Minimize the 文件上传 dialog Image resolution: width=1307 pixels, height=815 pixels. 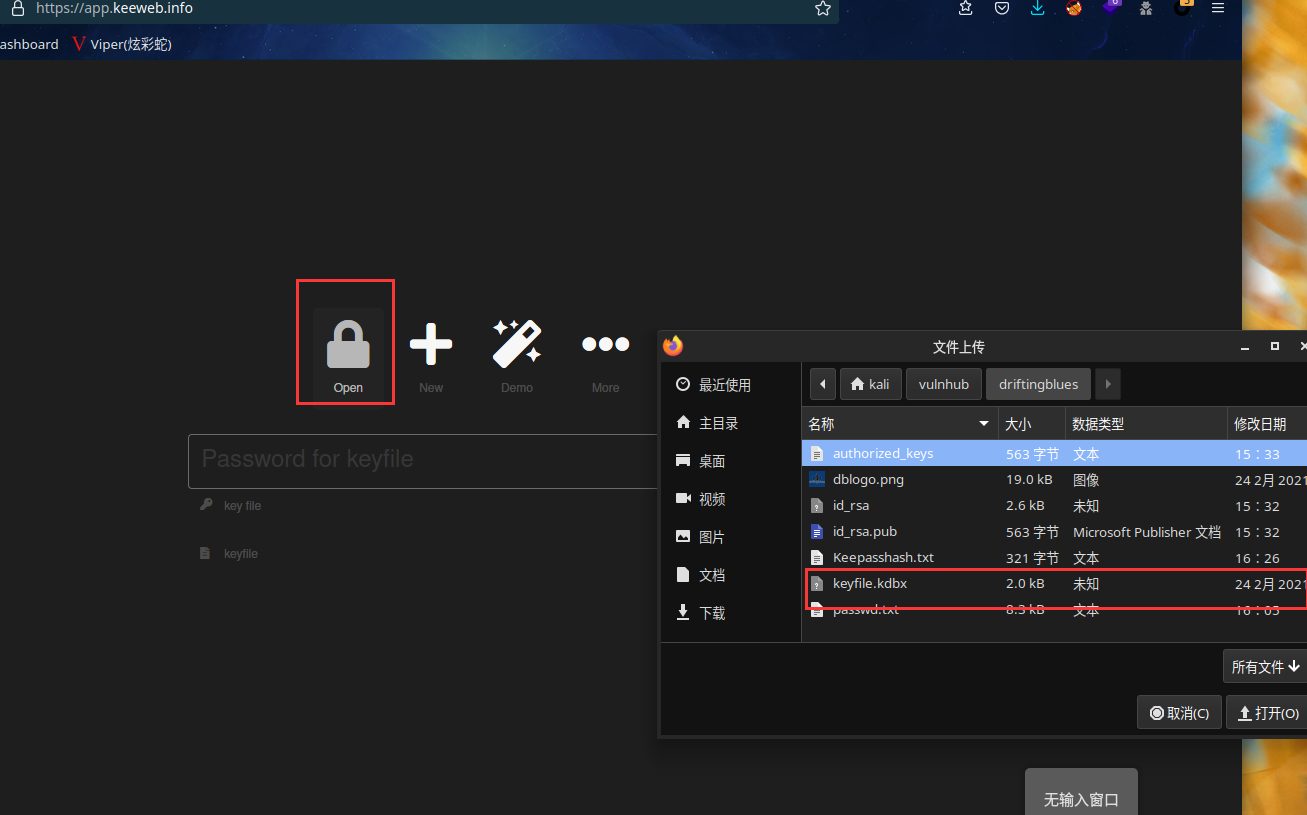[x=1245, y=346]
